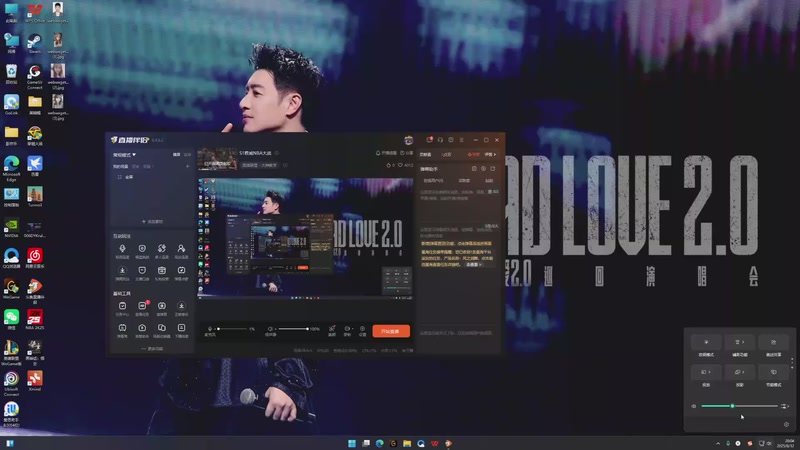Click the heart likes counter

point(406,165)
